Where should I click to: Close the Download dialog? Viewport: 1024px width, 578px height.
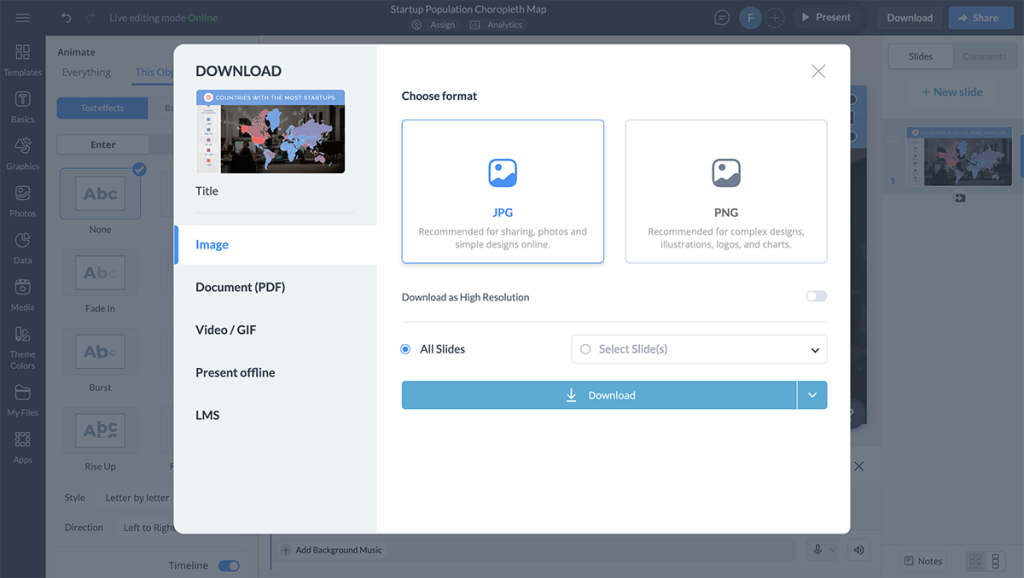(818, 71)
